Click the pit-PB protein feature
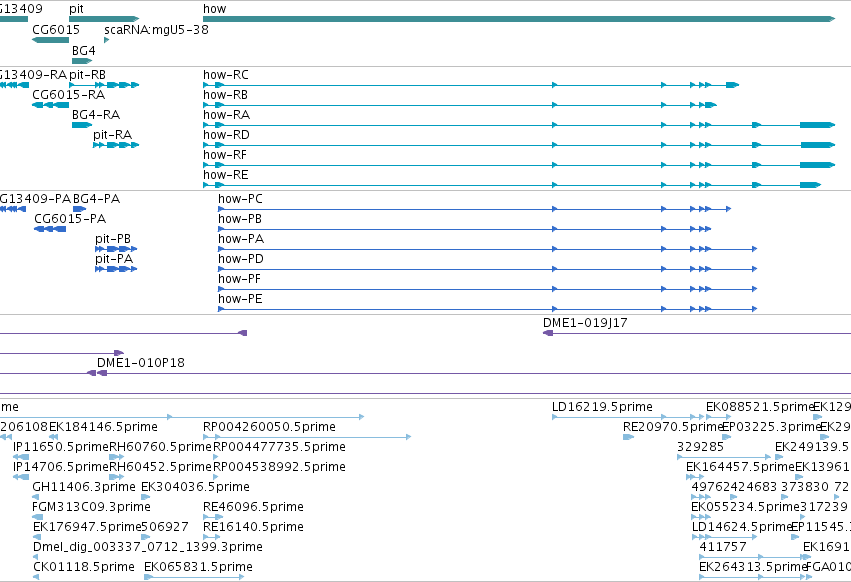Viewport: 851px width, 582px height. pos(116,249)
